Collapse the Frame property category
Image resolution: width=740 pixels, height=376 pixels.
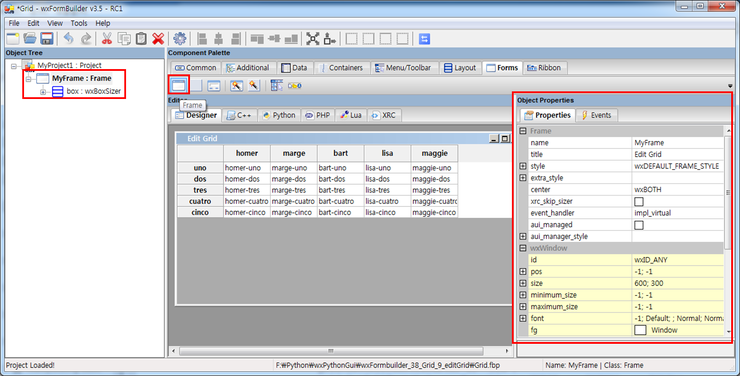(x=523, y=131)
